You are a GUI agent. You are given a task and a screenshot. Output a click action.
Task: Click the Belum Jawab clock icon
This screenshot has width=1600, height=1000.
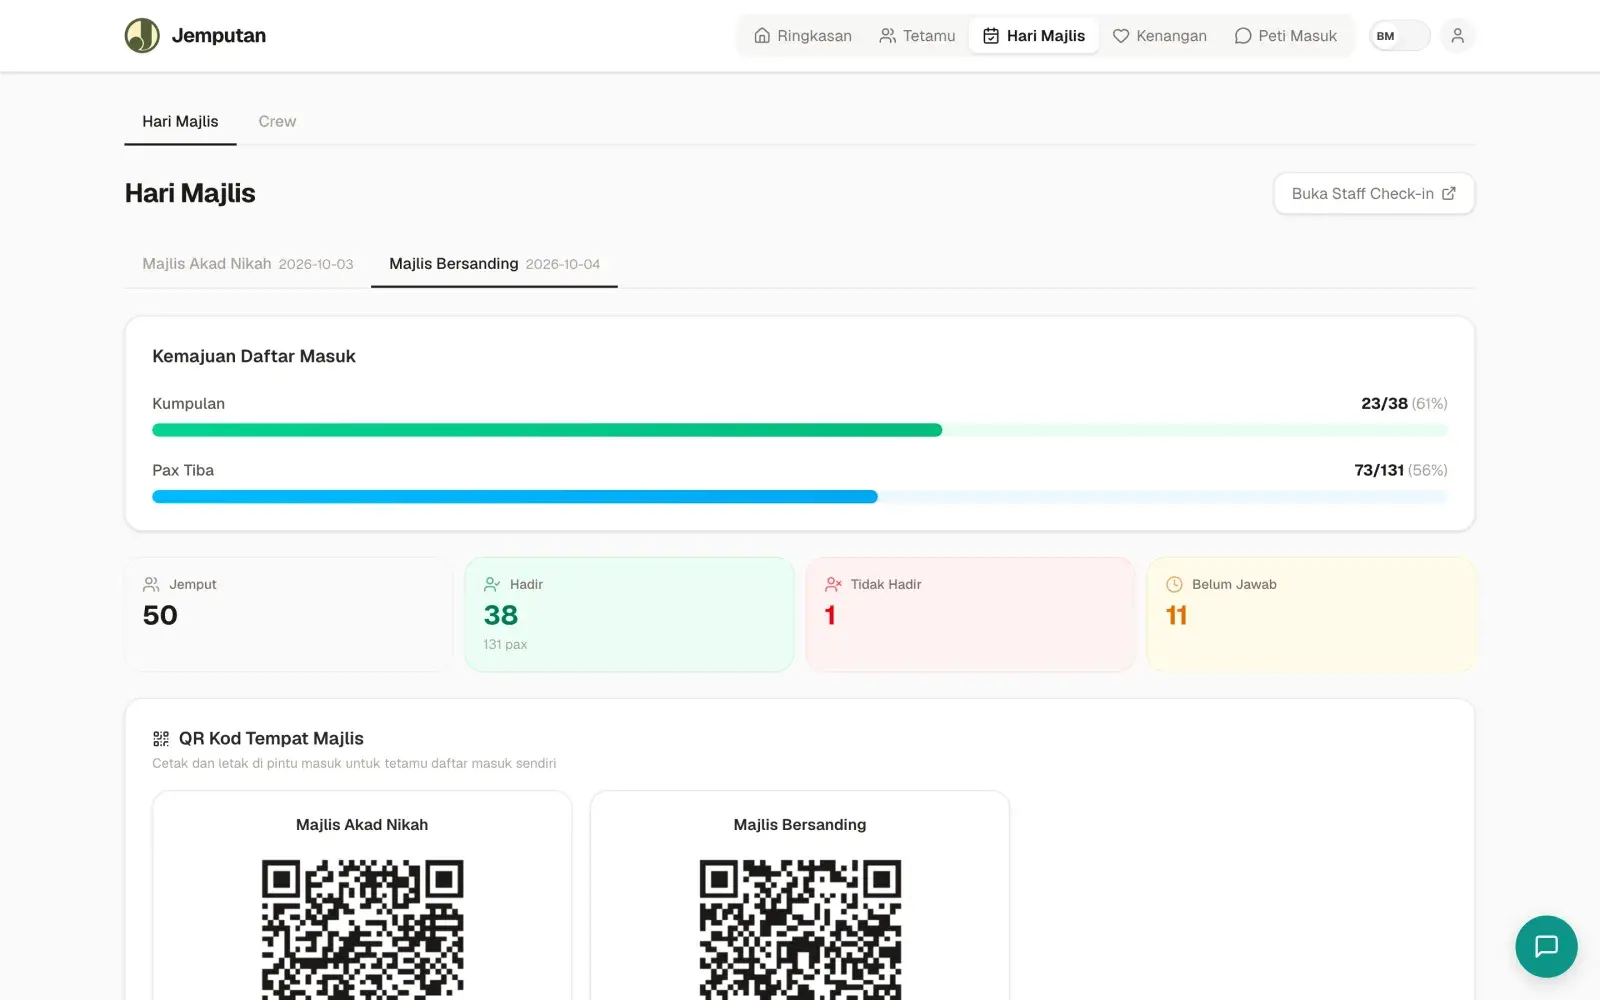click(1174, 584)
